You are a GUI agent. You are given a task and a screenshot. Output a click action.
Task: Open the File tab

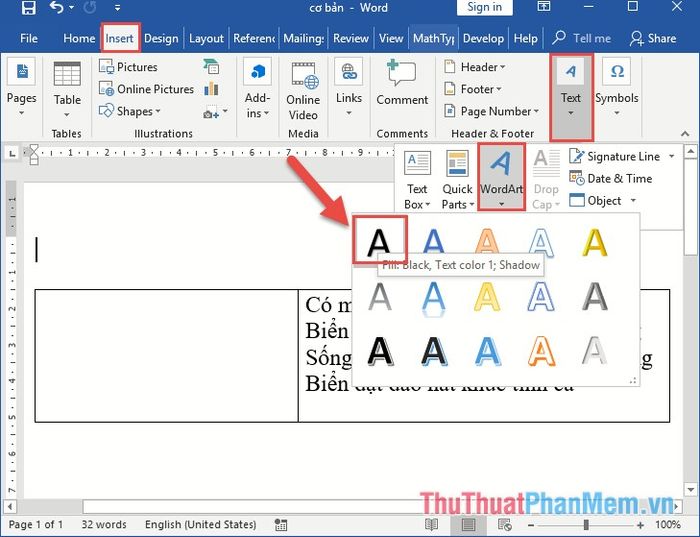tap(29, 38)
